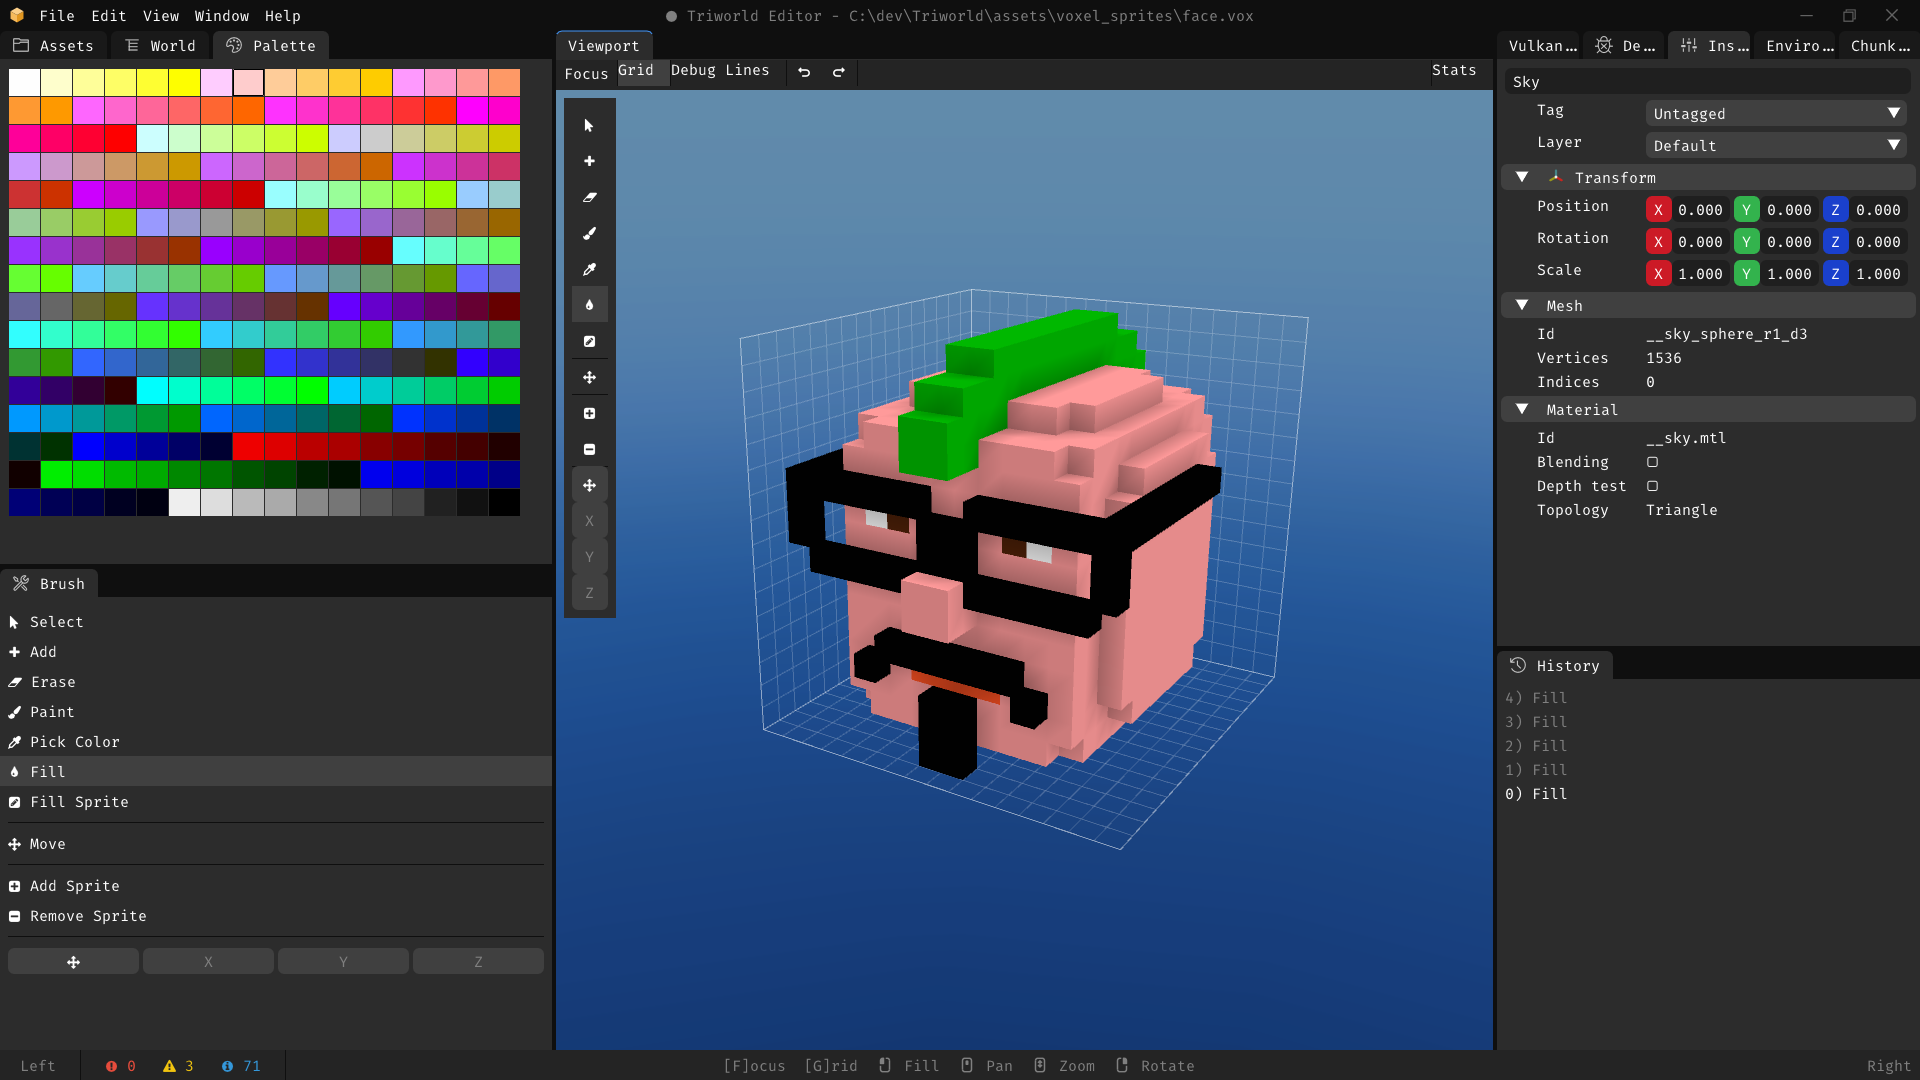Choose the eyedropper Pick Color viewport icon
The width and height of the screenshot is (1920, 1080).
pos(589,269)
